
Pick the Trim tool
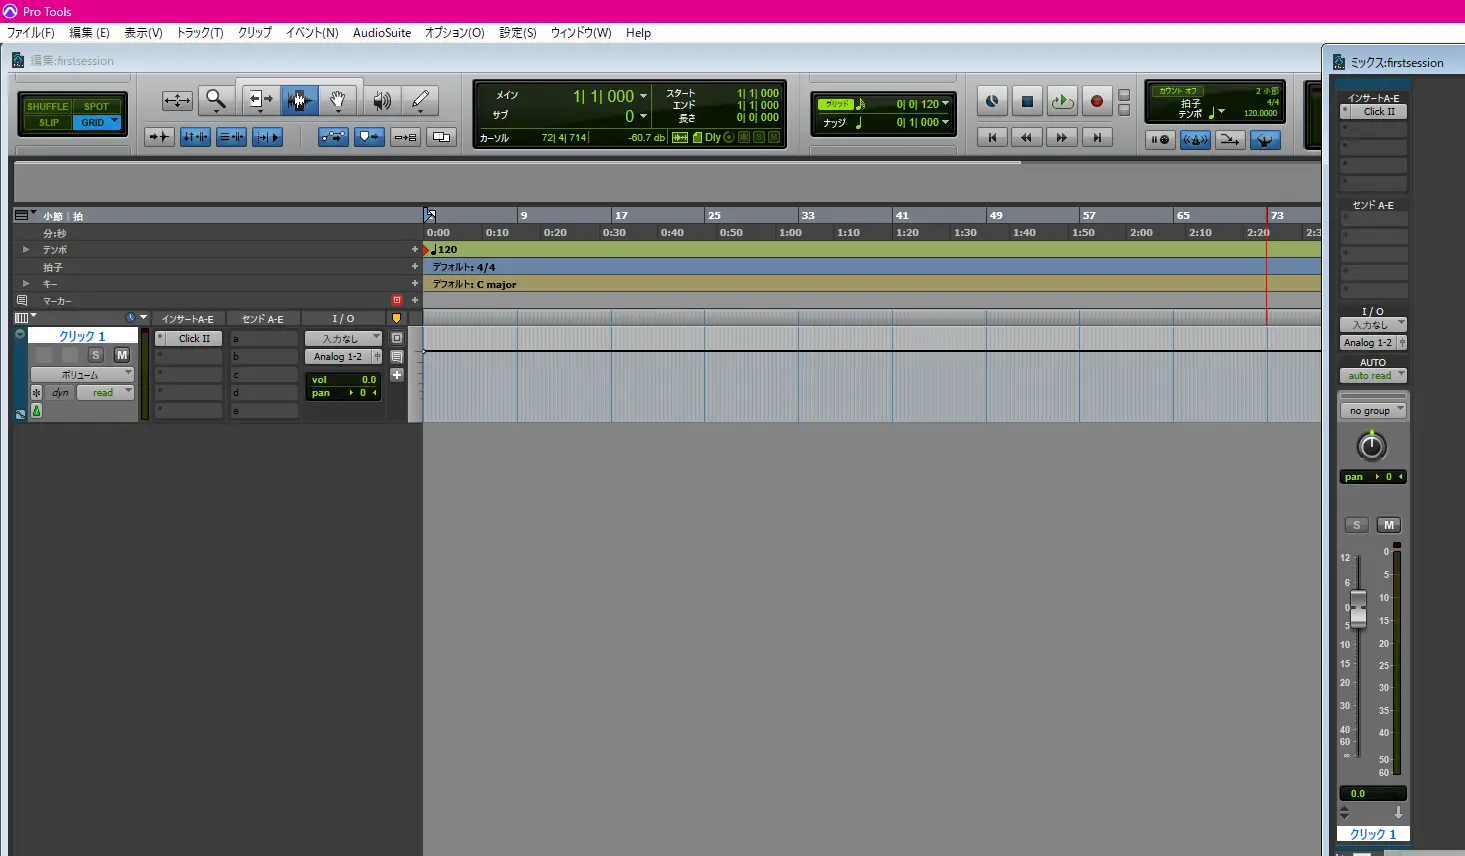click(x=258, y=100)
